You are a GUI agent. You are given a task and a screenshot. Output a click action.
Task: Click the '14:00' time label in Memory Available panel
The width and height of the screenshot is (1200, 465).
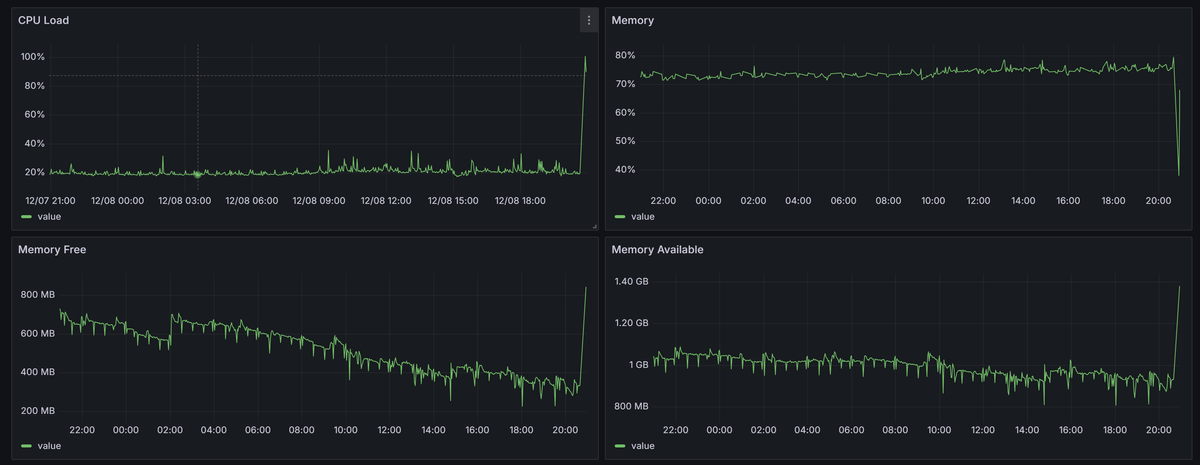tap(1026, 430)
